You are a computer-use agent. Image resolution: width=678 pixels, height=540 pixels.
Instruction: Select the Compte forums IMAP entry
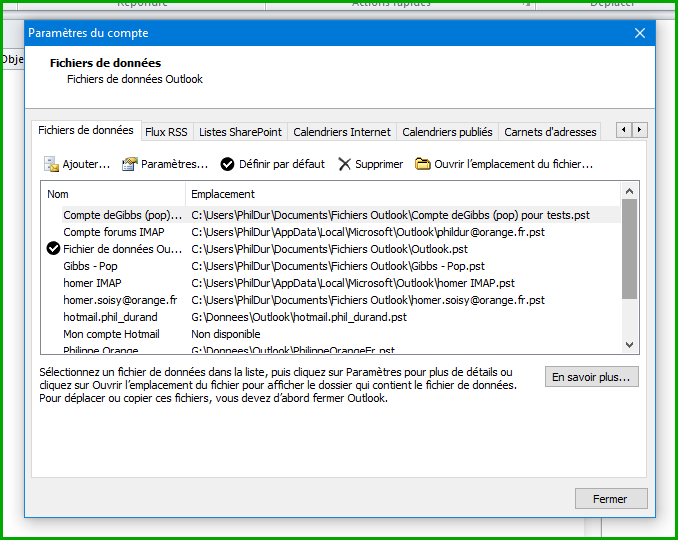tap(114, 232)
